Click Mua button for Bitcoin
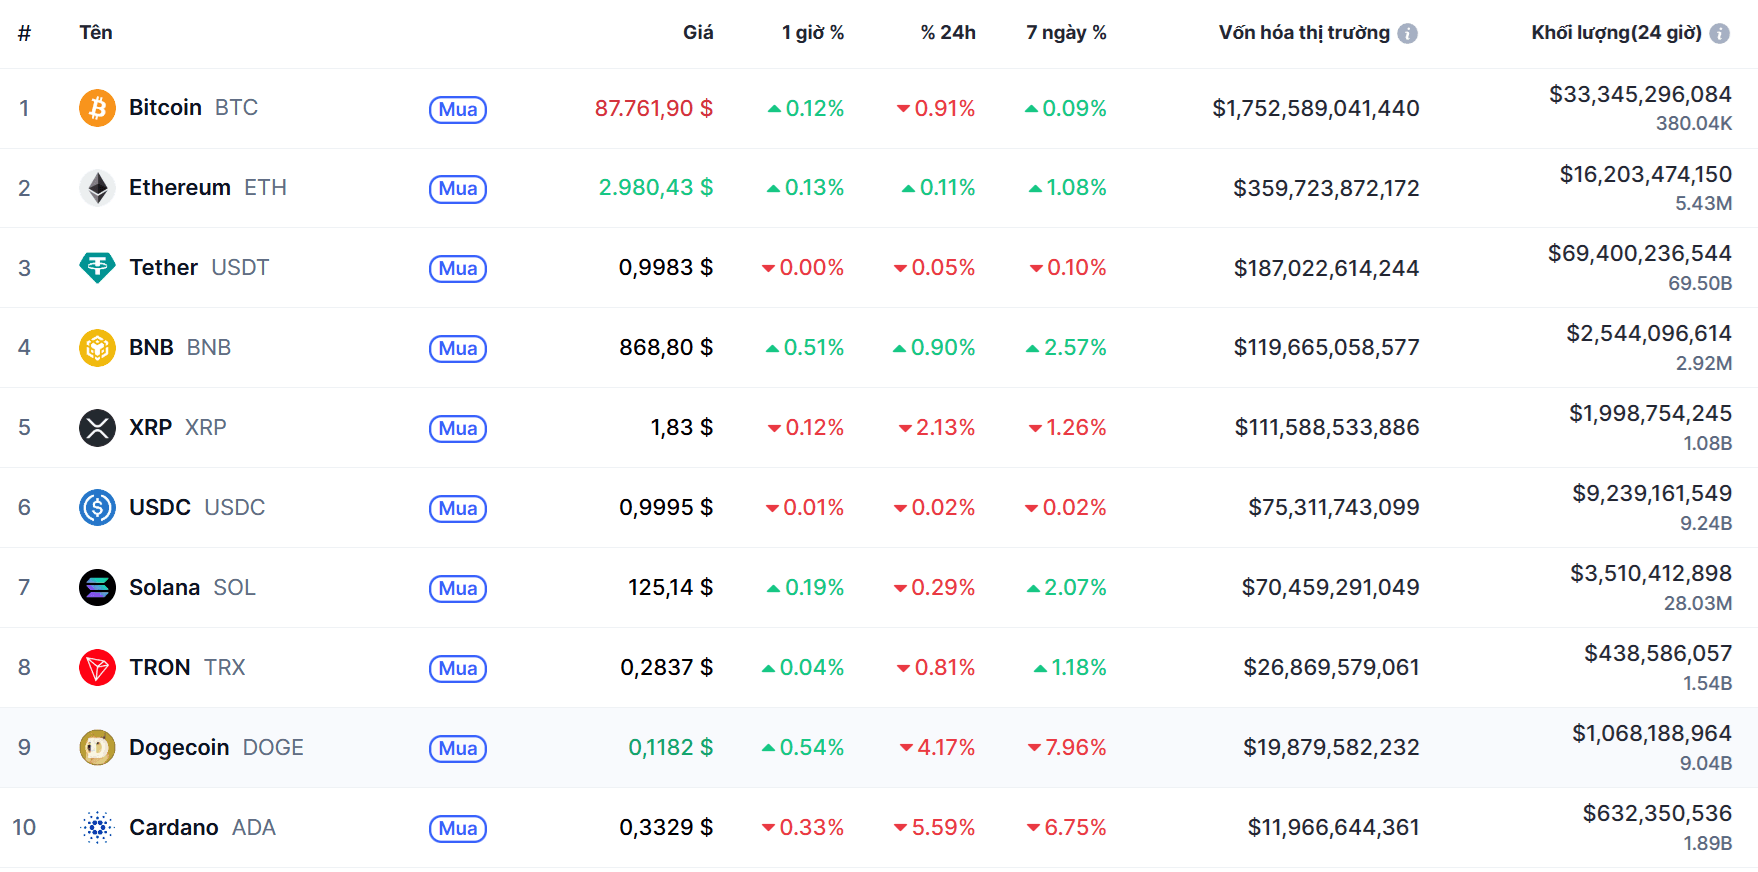Image resolution: width=1758 pixels, height=872 pixels. 458,109
